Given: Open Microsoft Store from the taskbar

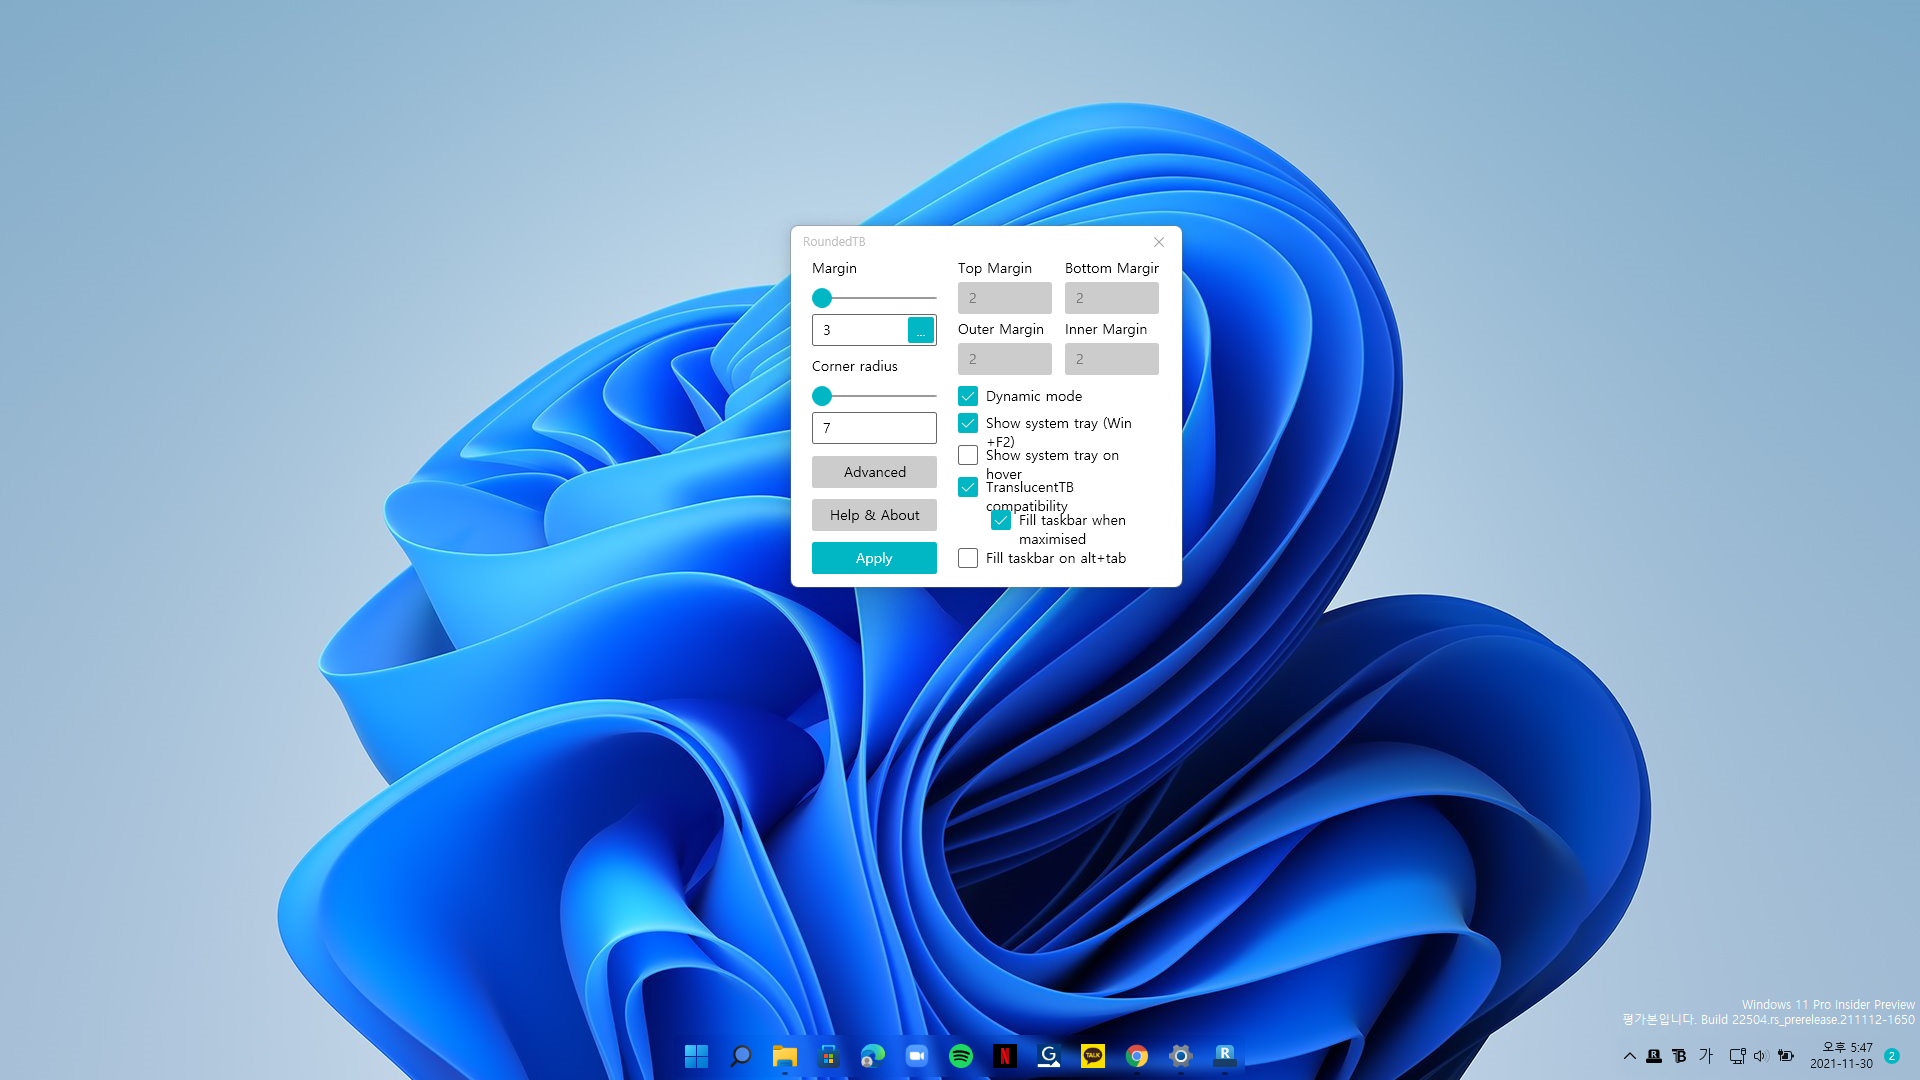Looking at the screenshot, I should [x=828, y=1056].
